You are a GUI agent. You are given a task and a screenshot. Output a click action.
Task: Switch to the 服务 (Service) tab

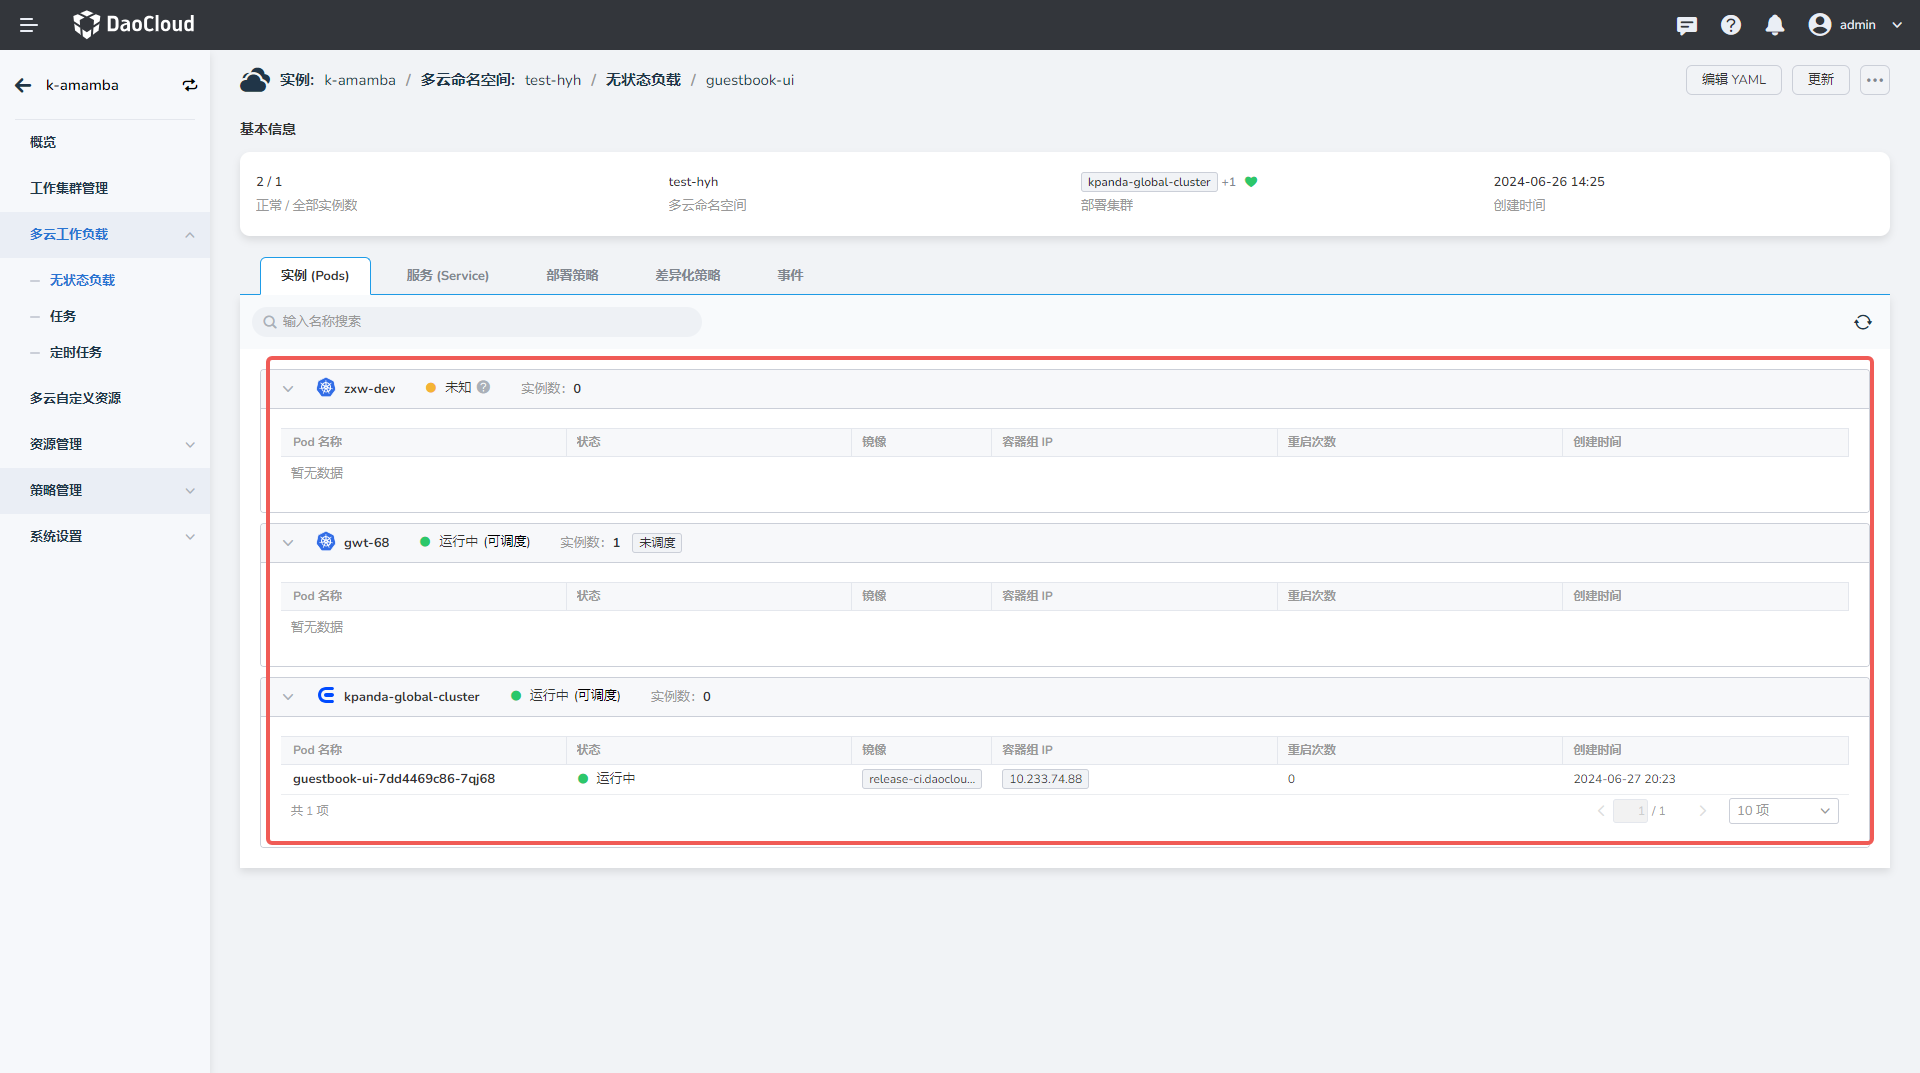(447, 276)
